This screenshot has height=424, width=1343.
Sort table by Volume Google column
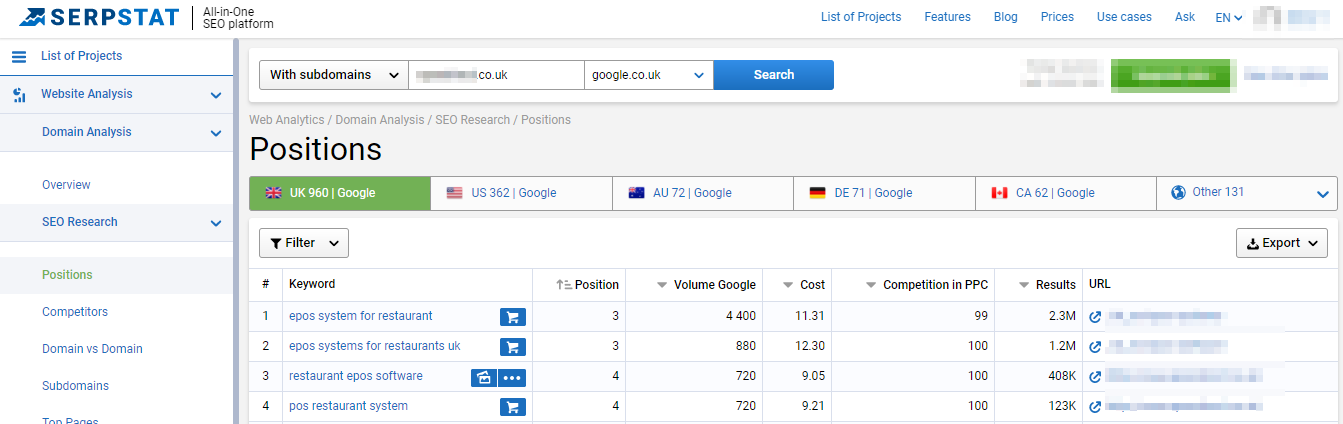point(707,285)
